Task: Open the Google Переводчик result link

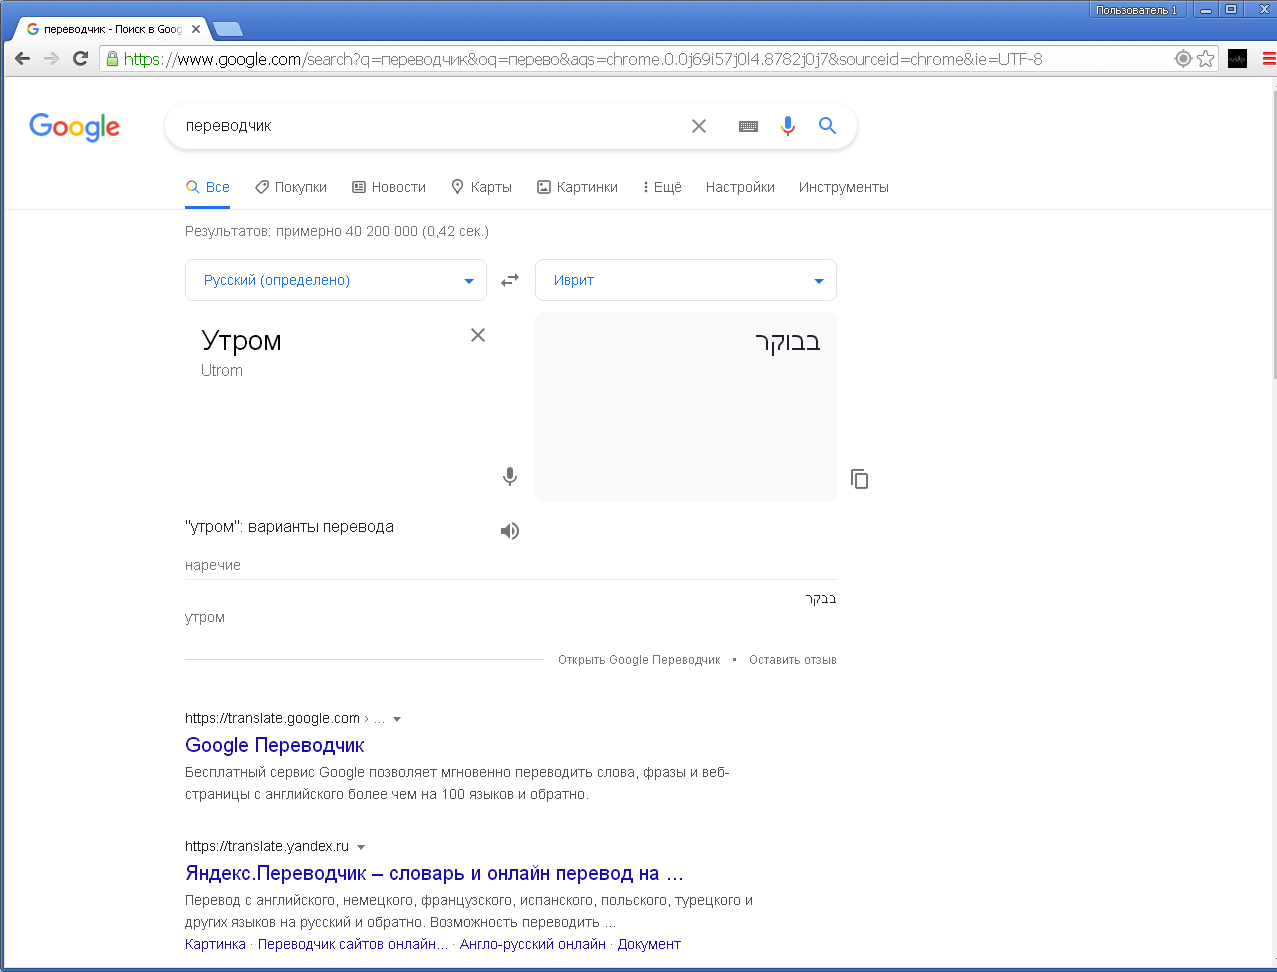Action: point(275,745)
